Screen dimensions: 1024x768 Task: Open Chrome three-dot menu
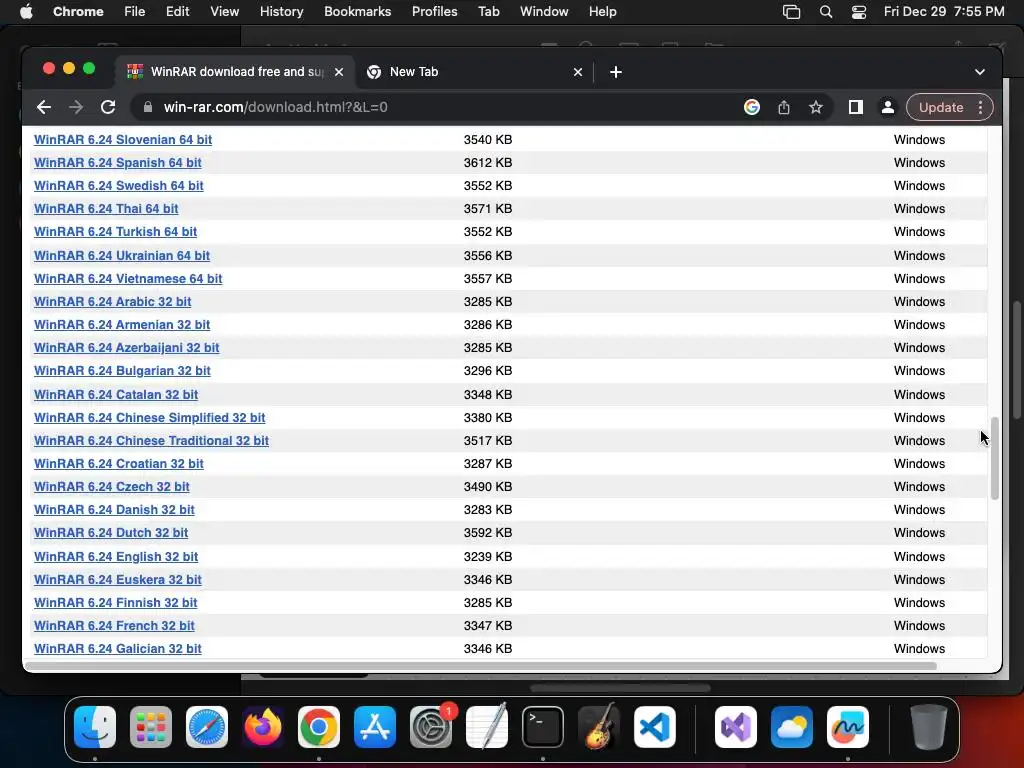[980, 107]
